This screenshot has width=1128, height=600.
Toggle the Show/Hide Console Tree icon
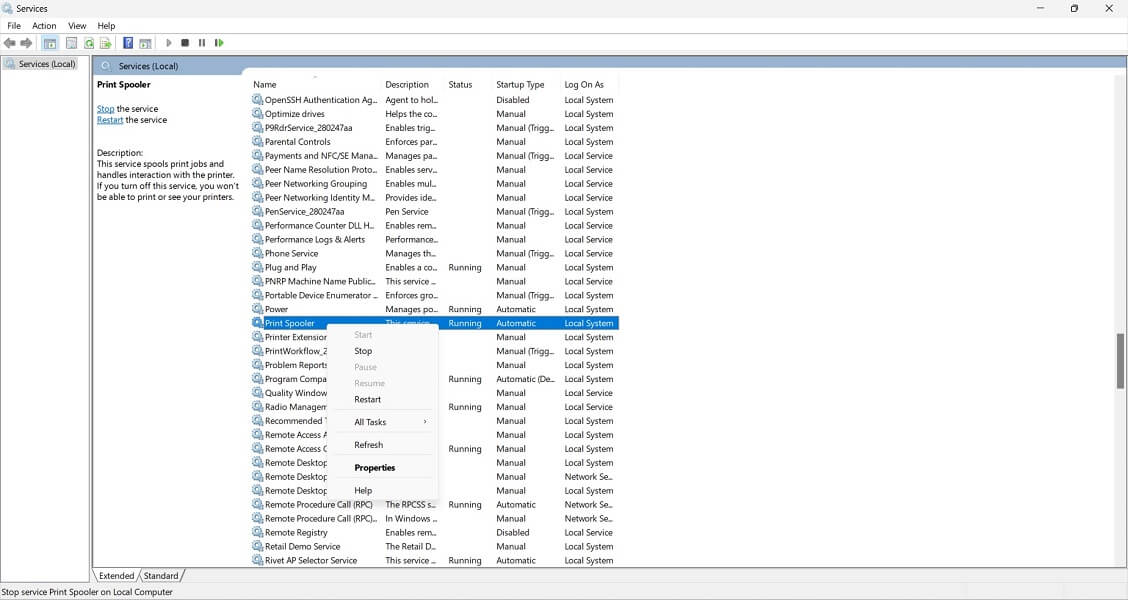[48, 42]
